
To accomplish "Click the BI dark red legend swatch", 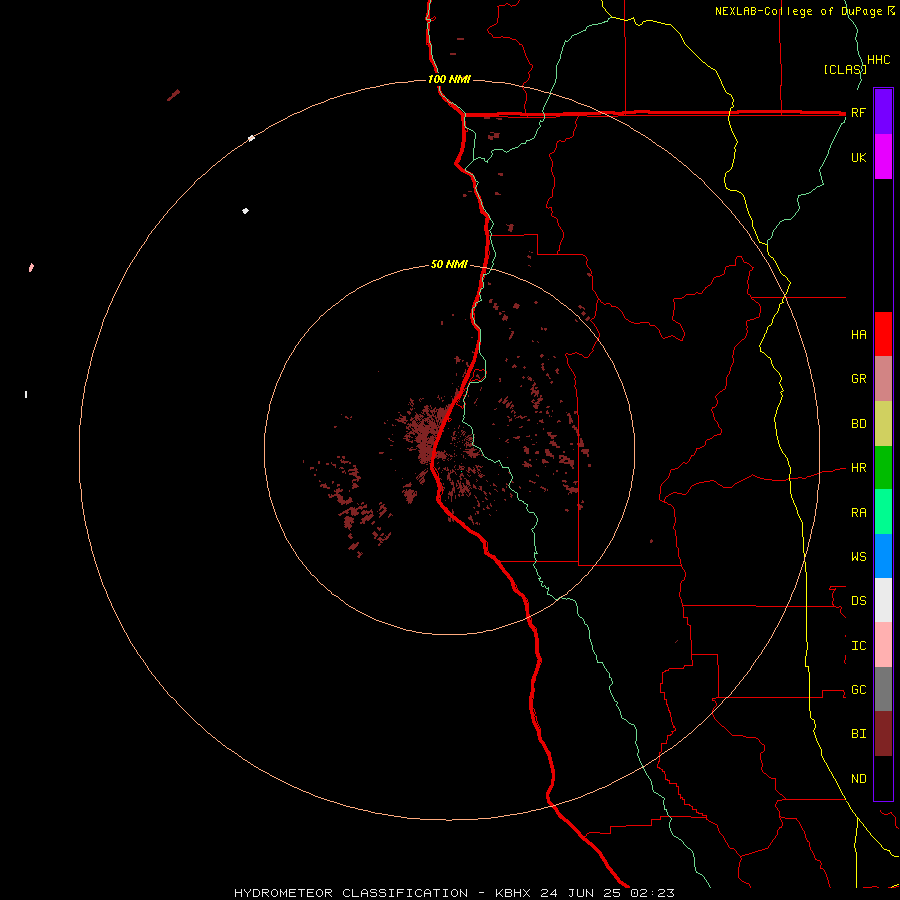I will coord(883,734).
